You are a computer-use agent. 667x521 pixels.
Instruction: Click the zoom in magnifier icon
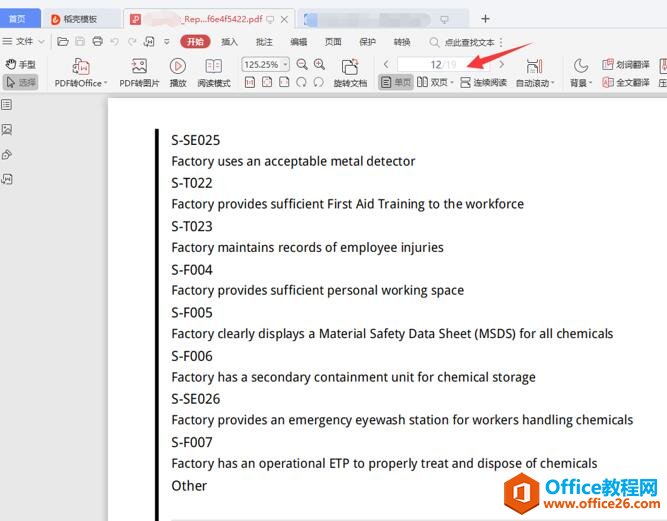click(x=319, y=64)
